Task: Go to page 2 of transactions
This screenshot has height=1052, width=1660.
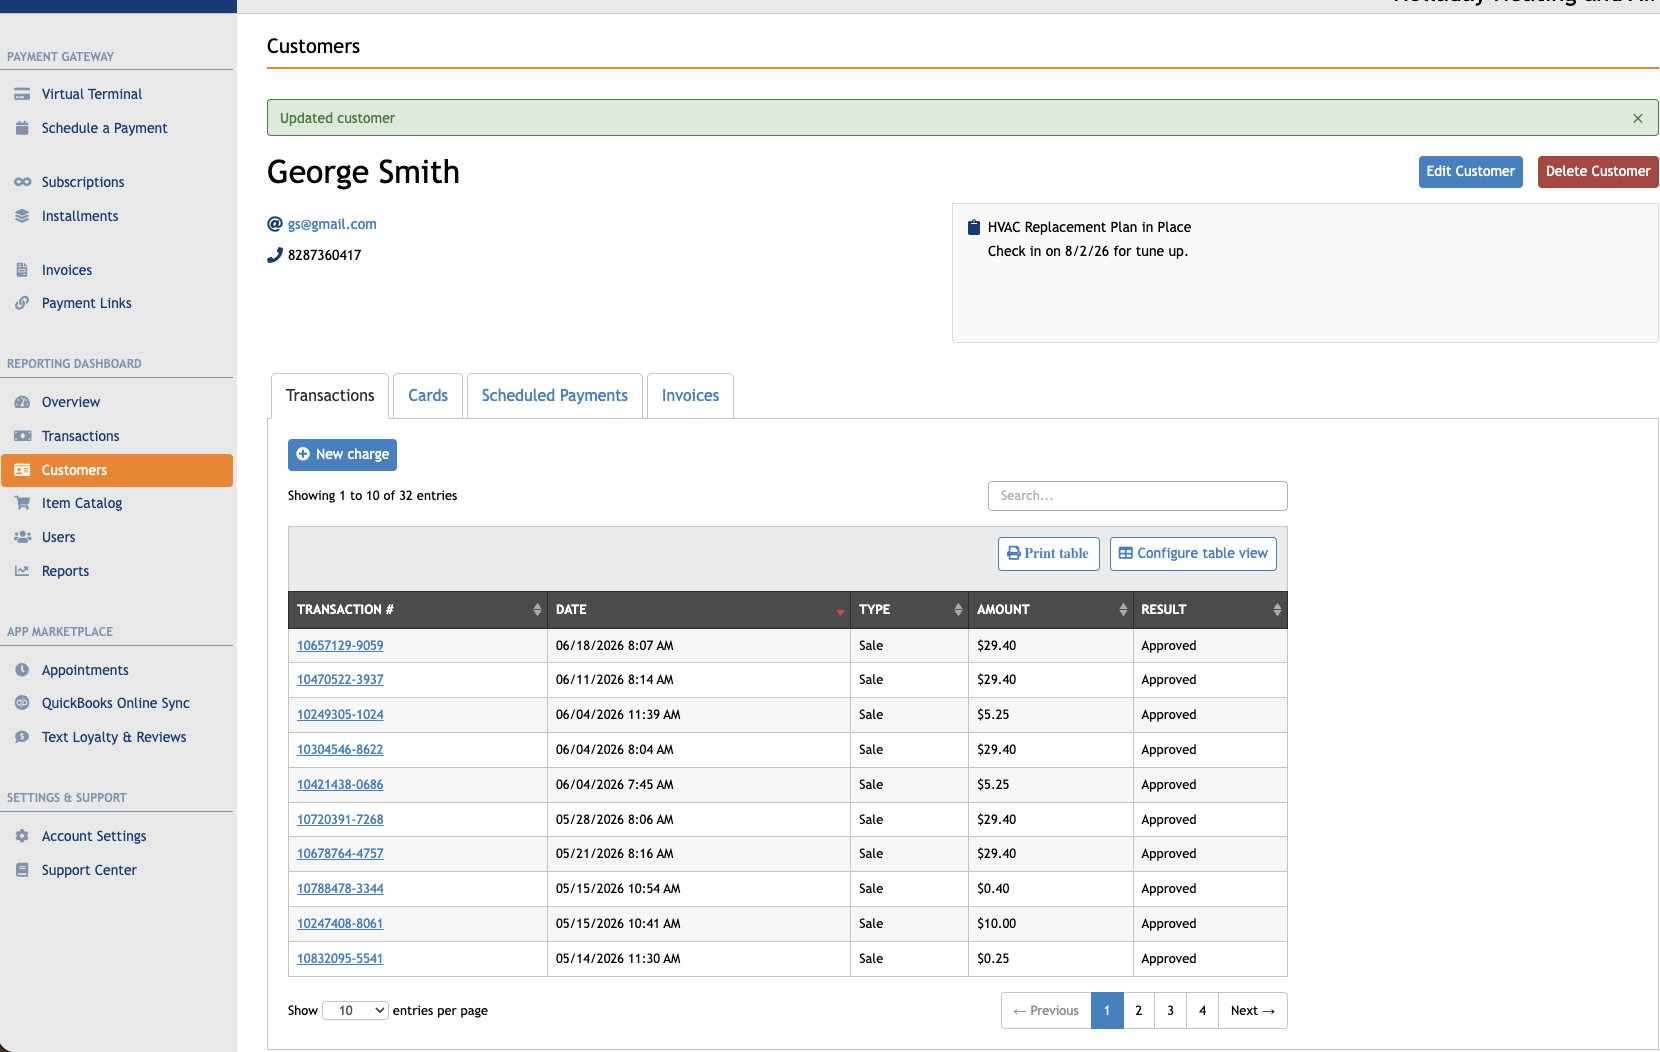Action: (1138, 1010)
